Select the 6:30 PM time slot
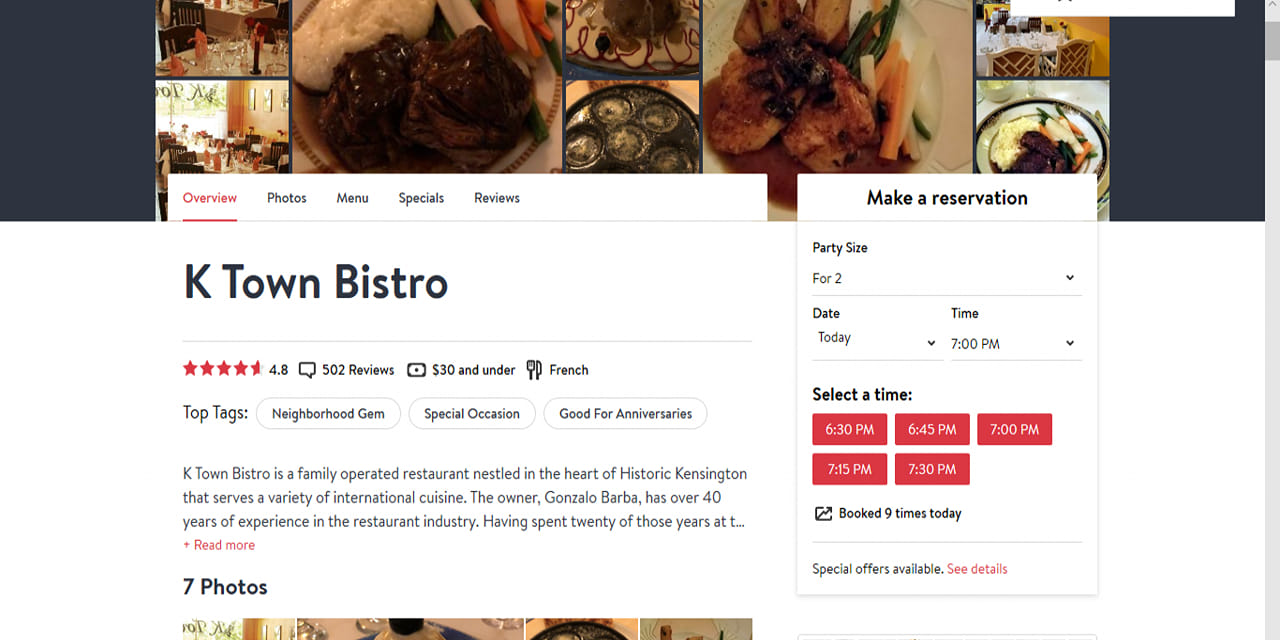This screenshot has width=1280, height=640. tap(850, 430)
